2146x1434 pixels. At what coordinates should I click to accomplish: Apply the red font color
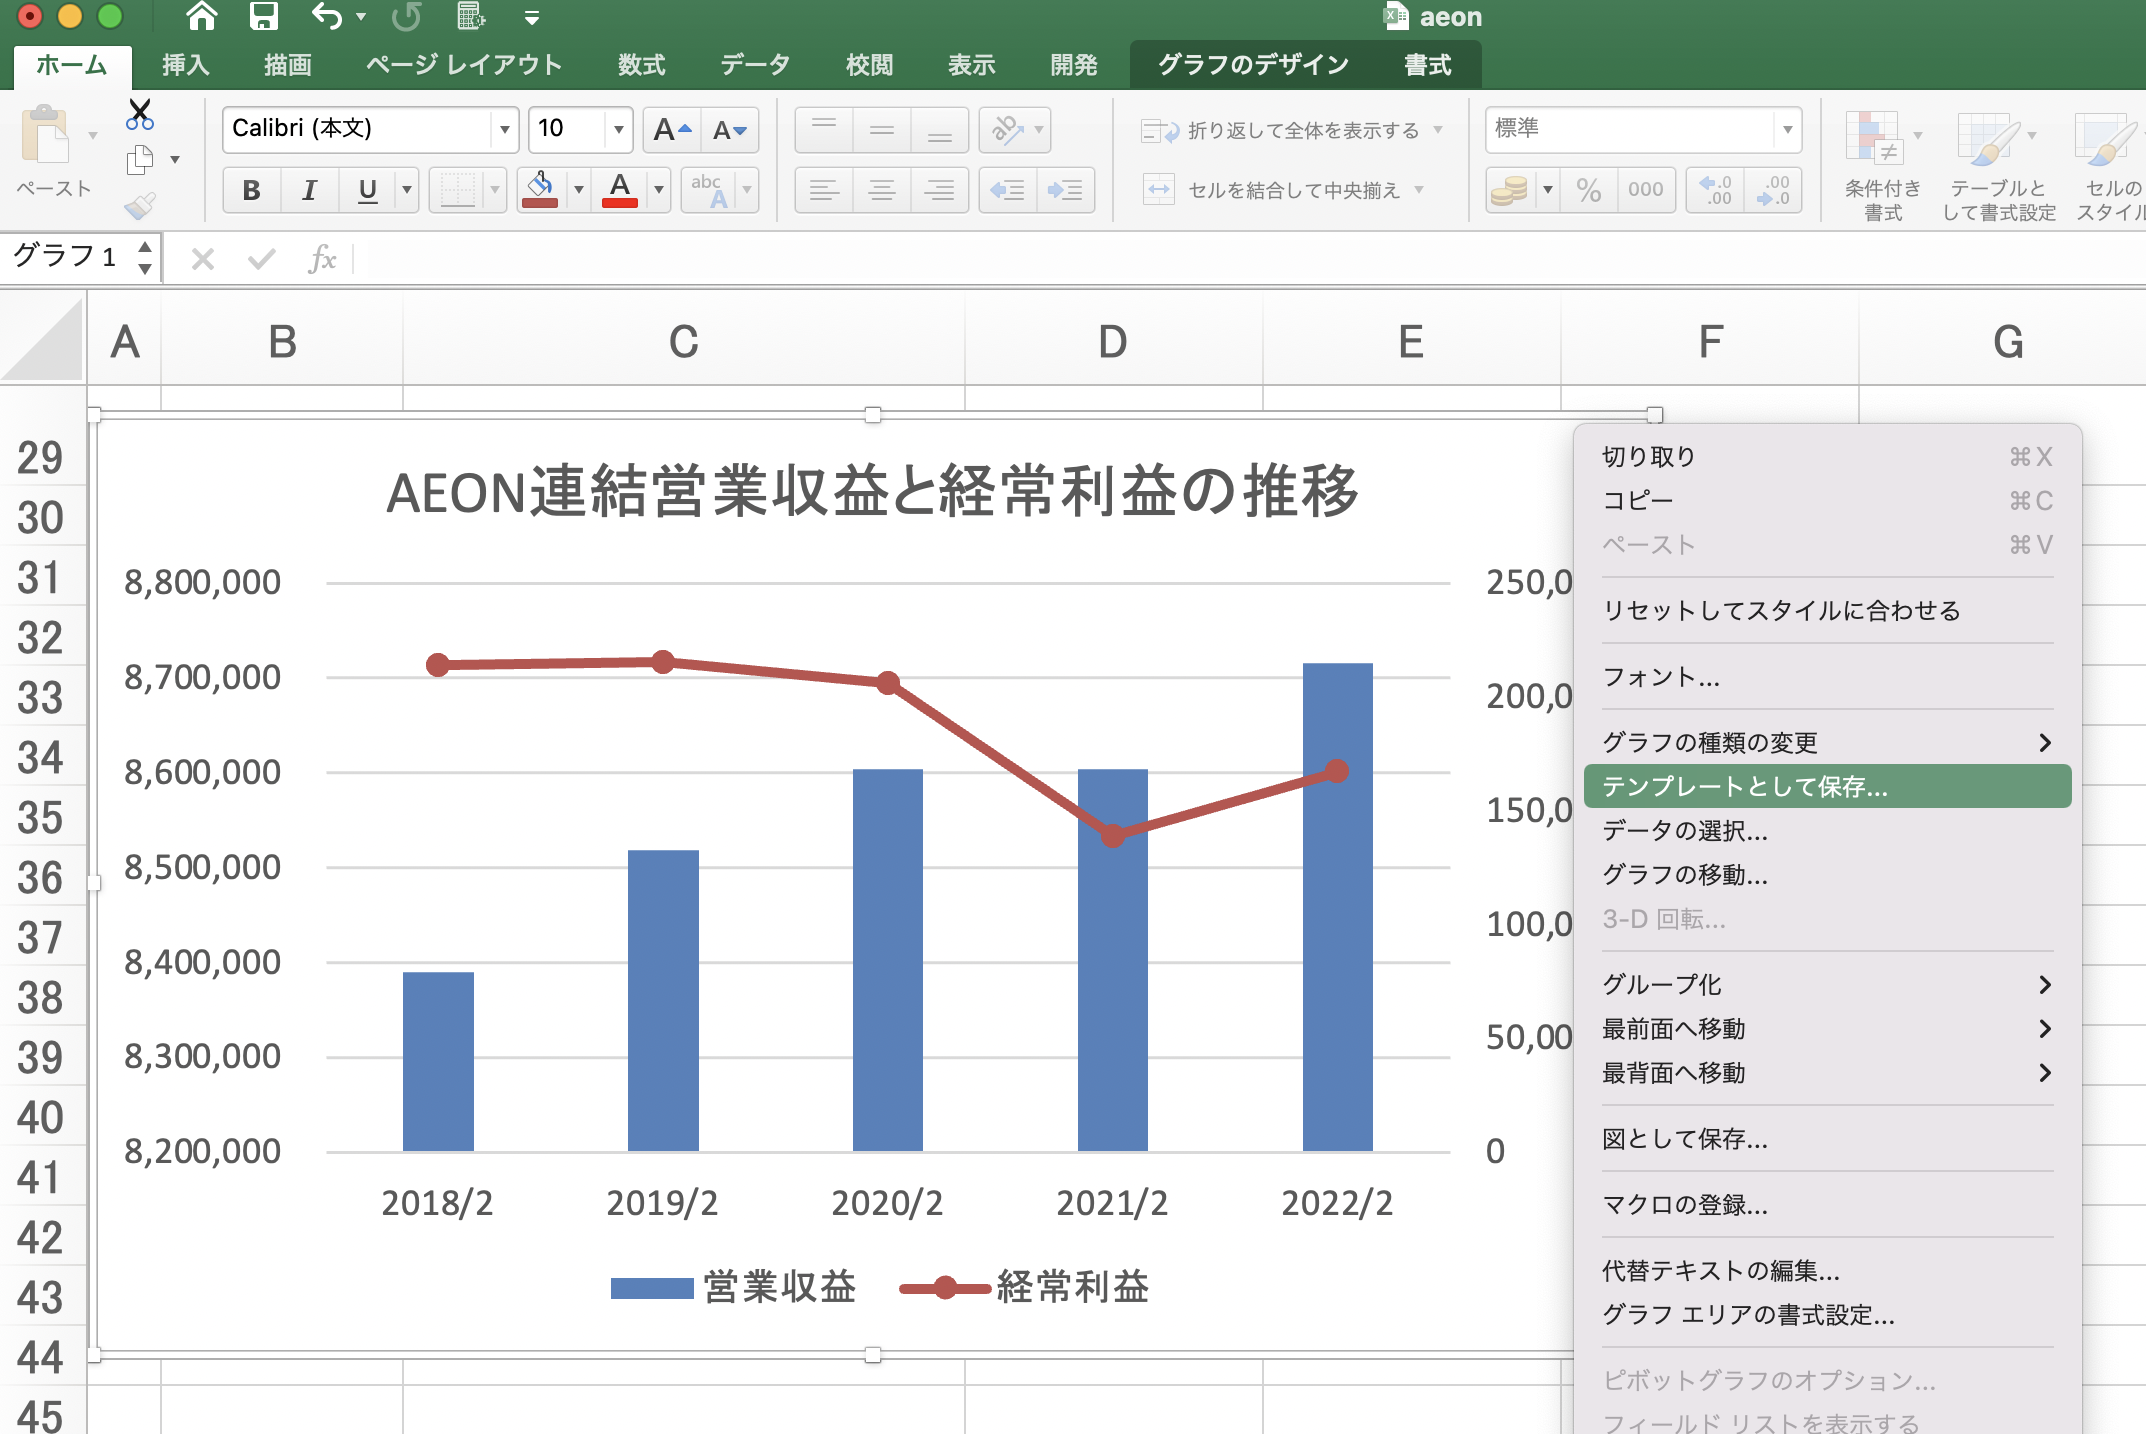pos(620,190)
